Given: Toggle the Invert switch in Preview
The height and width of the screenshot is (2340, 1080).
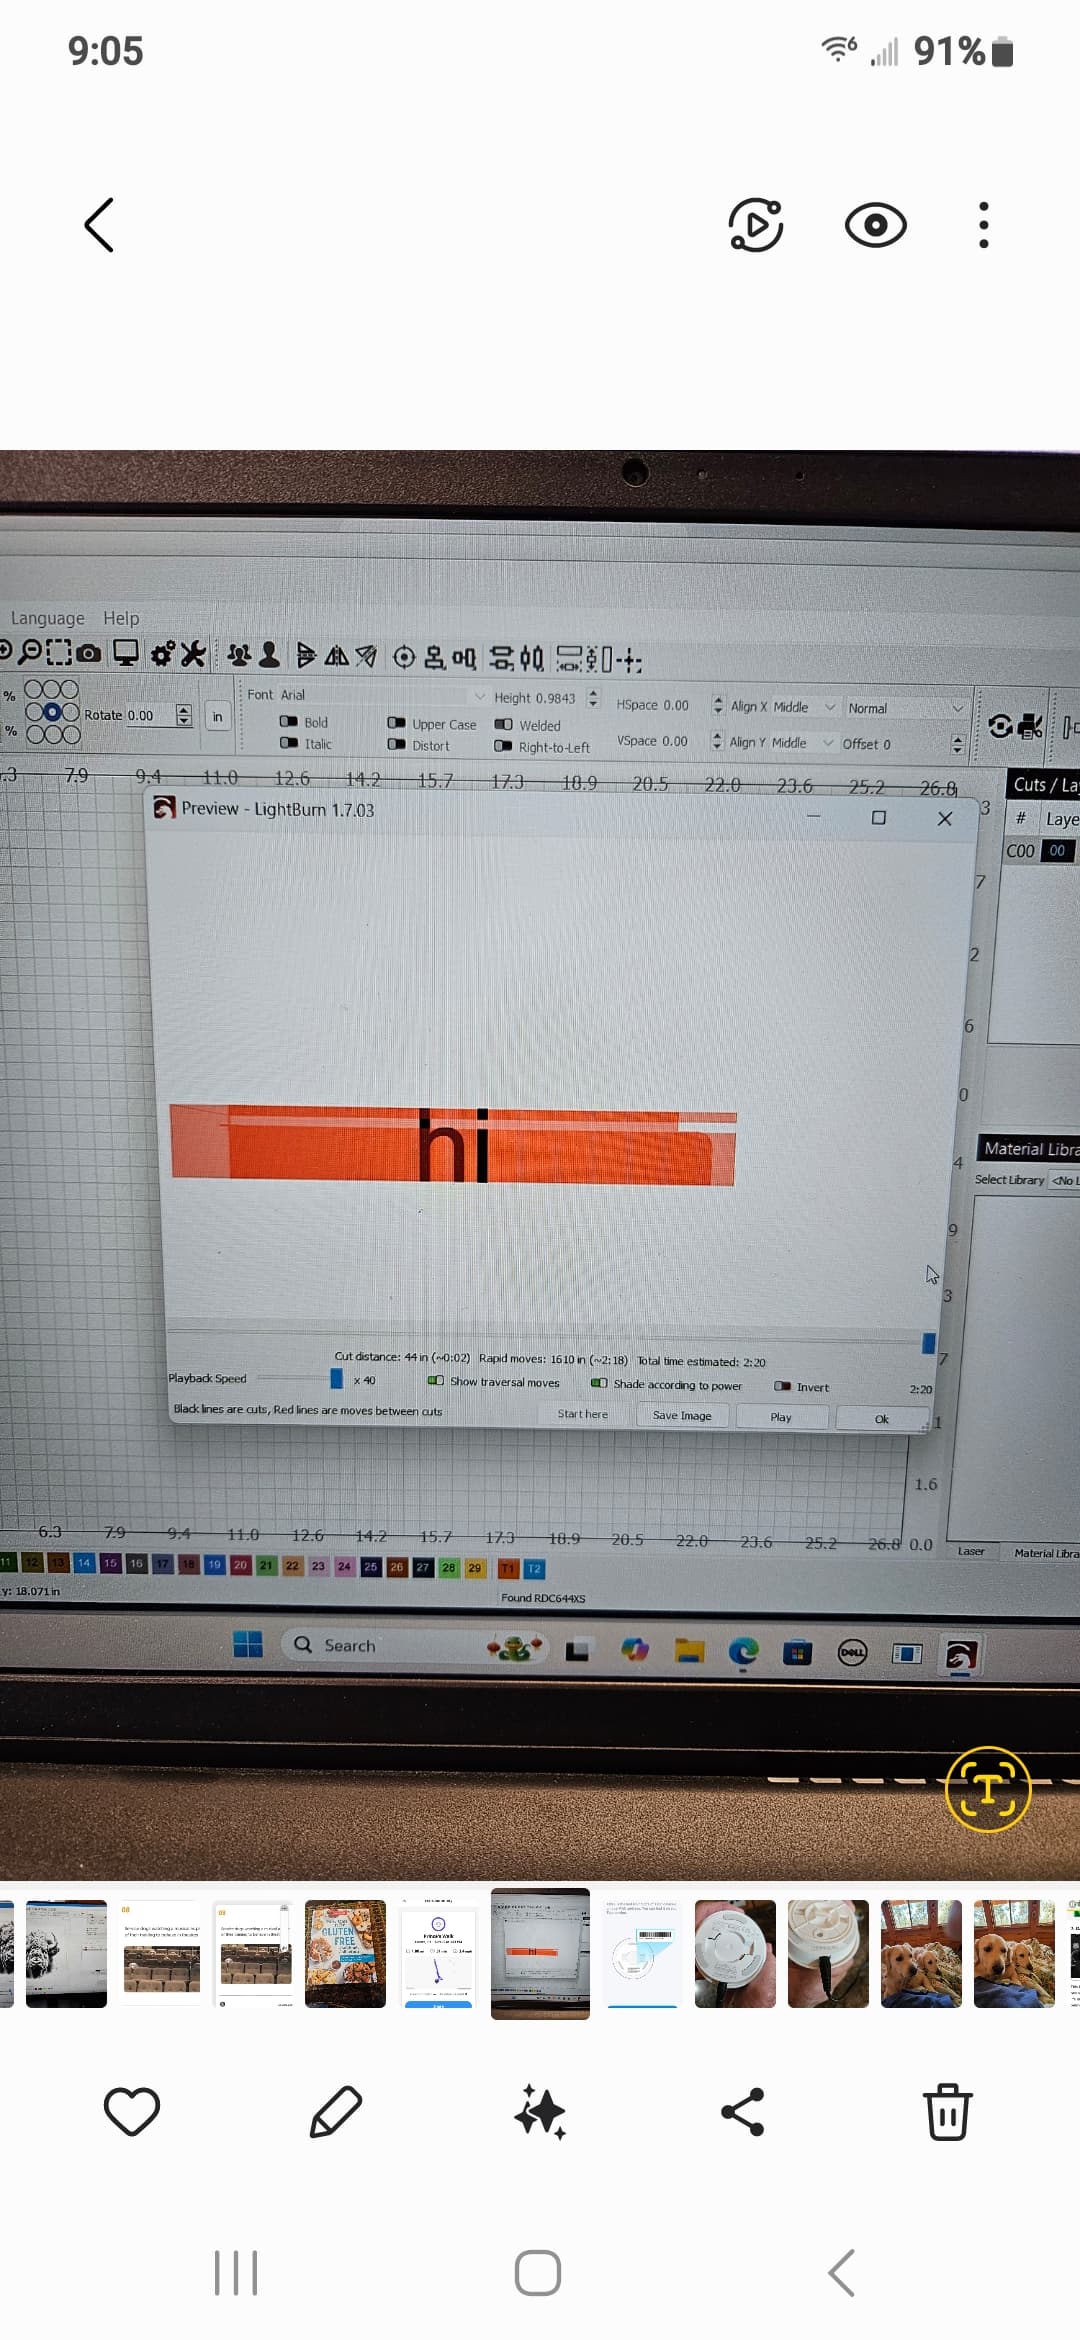Looking at the screenshot, I should (x=783, y=1386).
